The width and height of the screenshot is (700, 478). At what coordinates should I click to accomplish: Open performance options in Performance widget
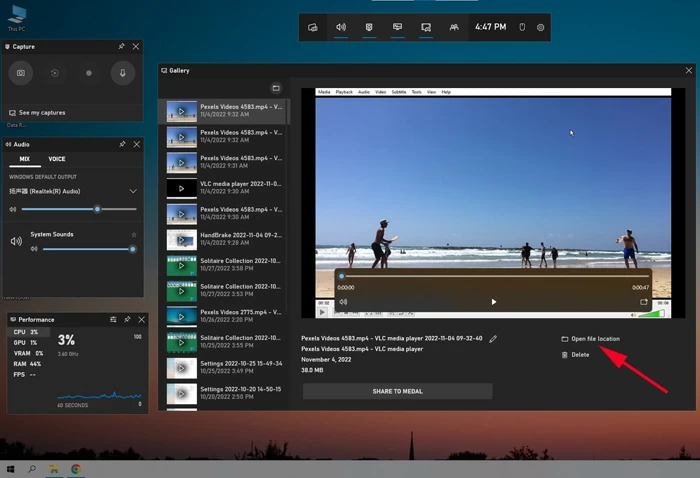point(112,319)
